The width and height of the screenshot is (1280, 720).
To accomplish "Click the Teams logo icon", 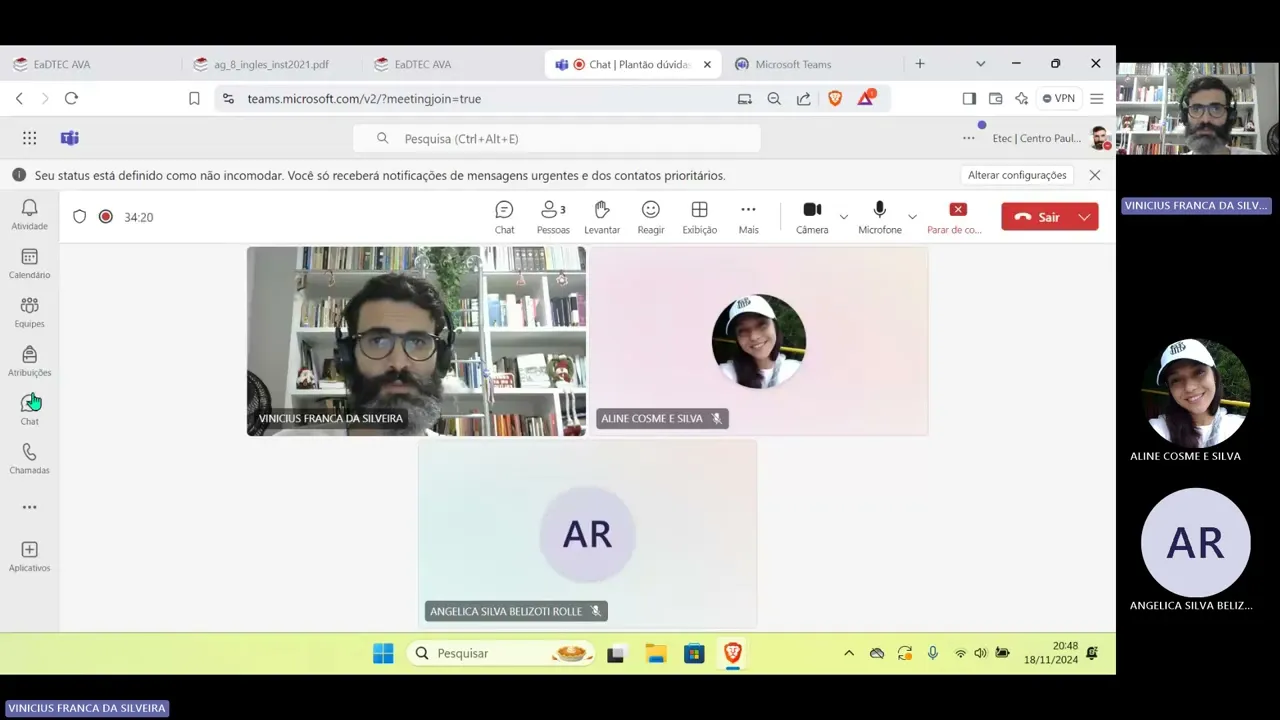I will click(x=69, y=138).
